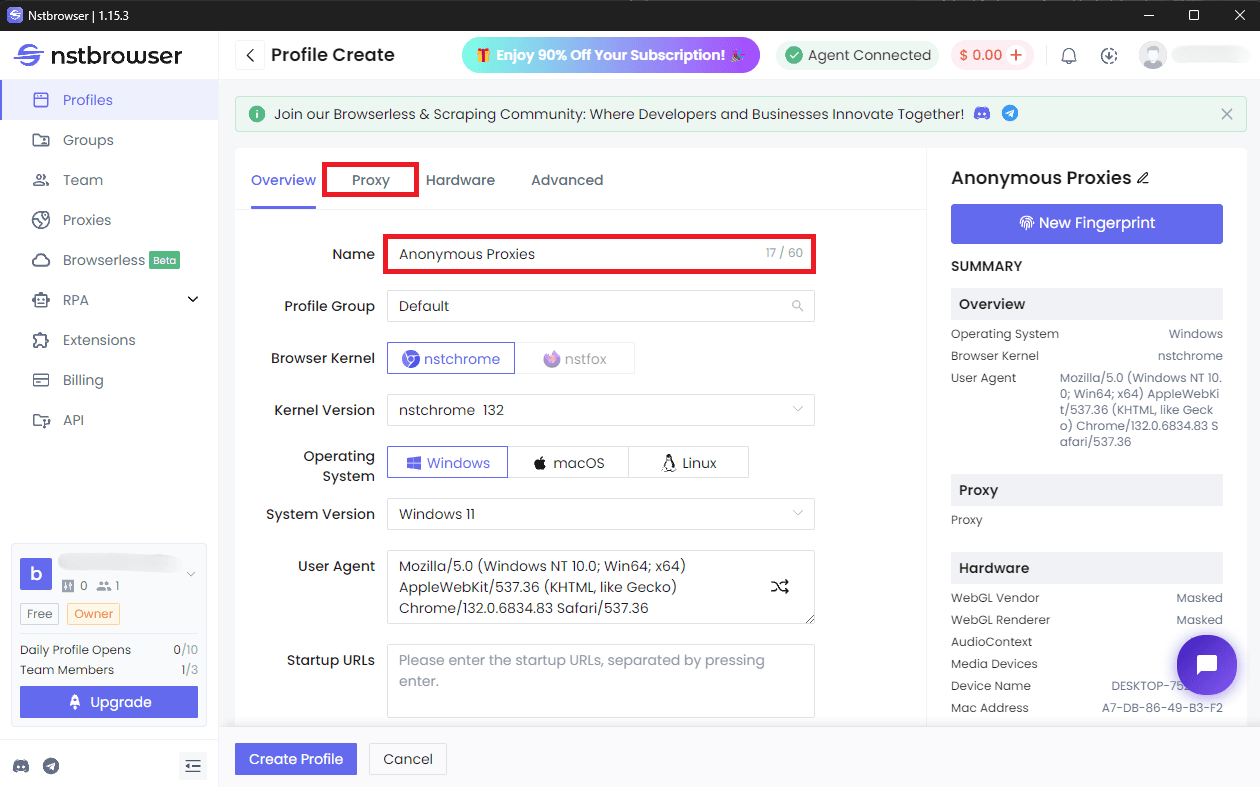Viewport: 1260px width, 787px height.
Task: Click the Create Profile button
Action: point(295,759)
